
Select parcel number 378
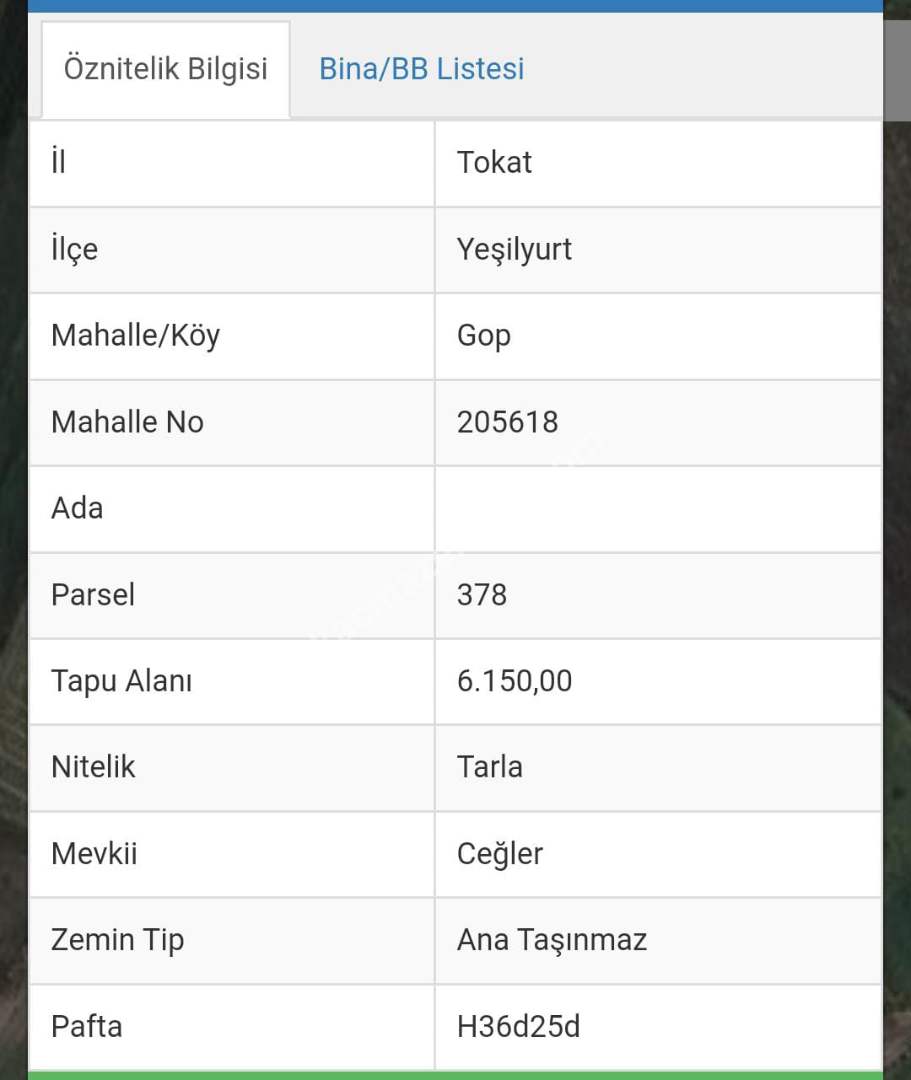coord(482,595)
